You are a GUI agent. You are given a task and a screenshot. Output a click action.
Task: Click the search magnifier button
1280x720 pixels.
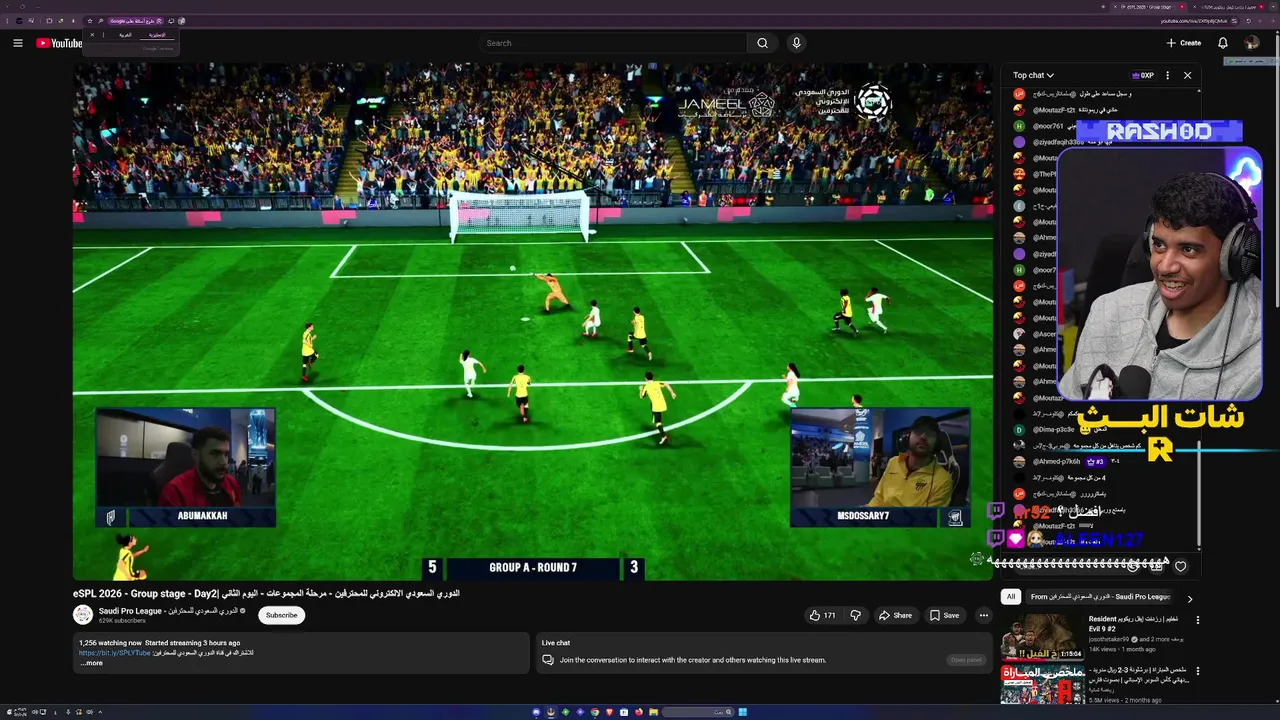point(762,43)
